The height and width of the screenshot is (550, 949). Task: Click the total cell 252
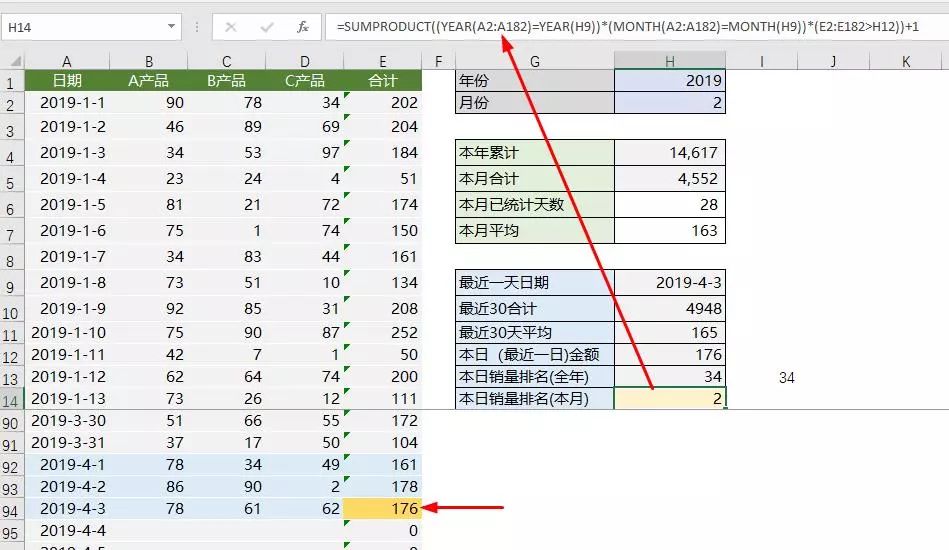pyautogui.click(x=383, y=332)
